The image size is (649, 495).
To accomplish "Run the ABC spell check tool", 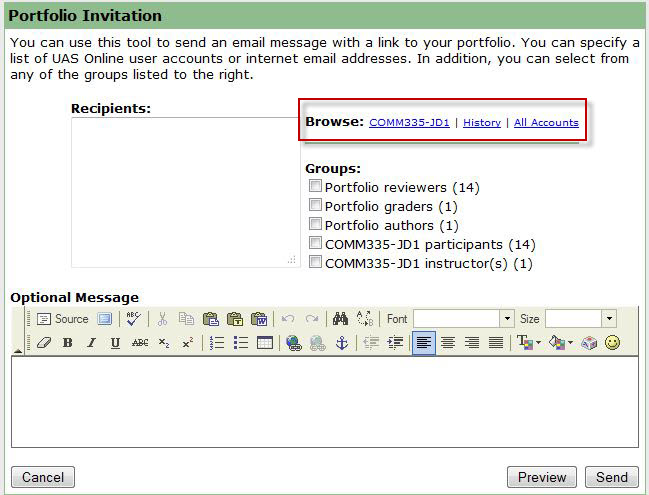I will pos(134,319).
